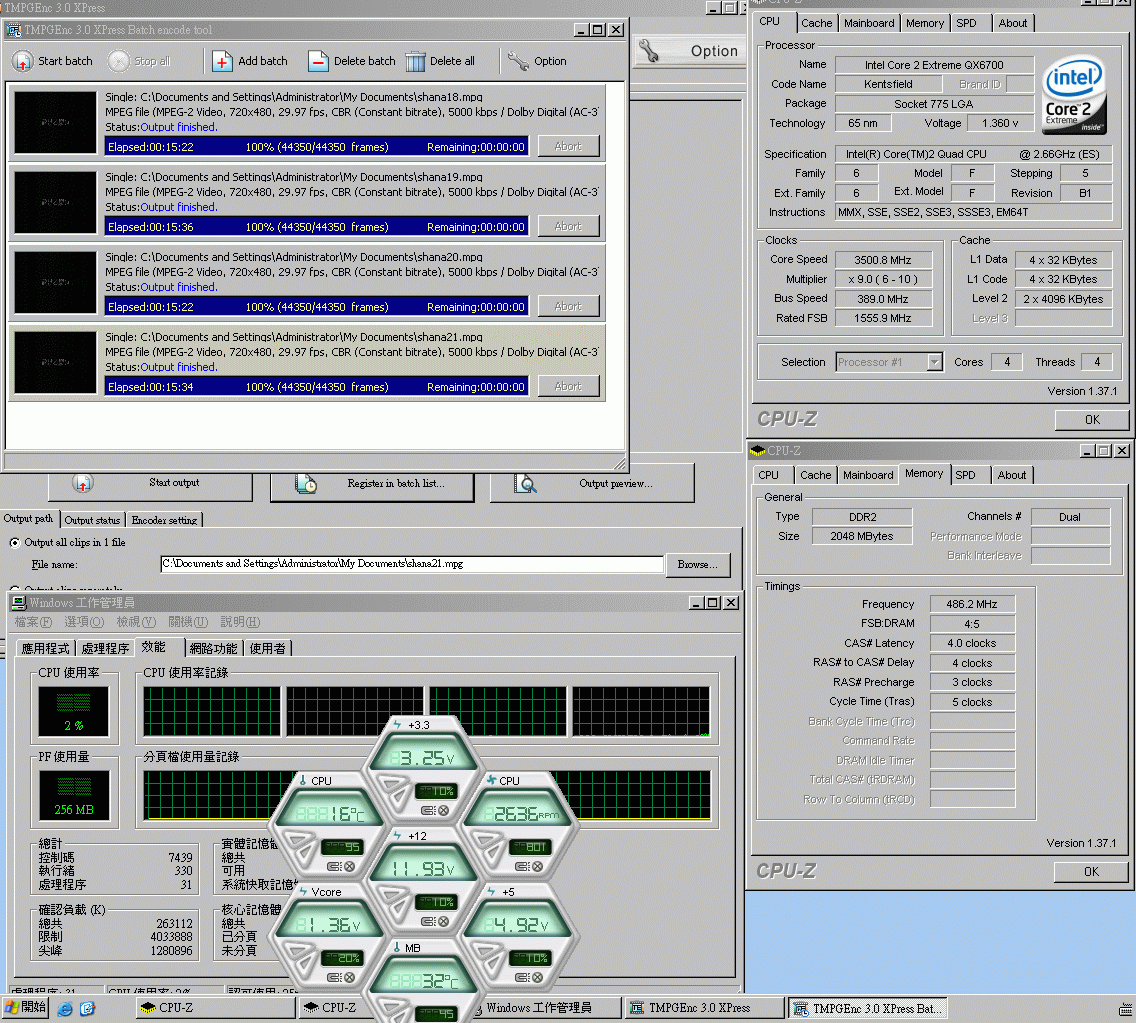The image size is (1136, 1023).
Task: Open SPD tab in lower CPU-Z window
Action: (965, 475)
